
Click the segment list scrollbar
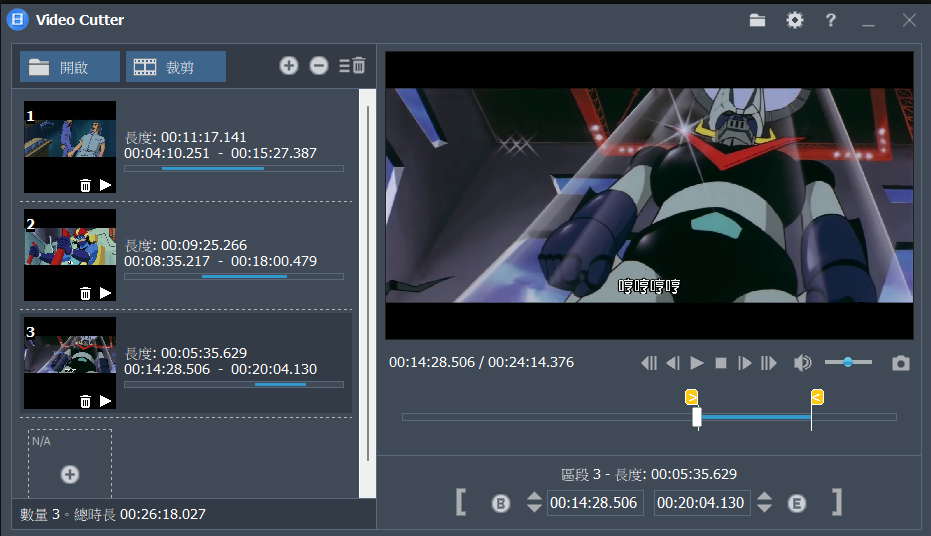[x=368, y=284]
